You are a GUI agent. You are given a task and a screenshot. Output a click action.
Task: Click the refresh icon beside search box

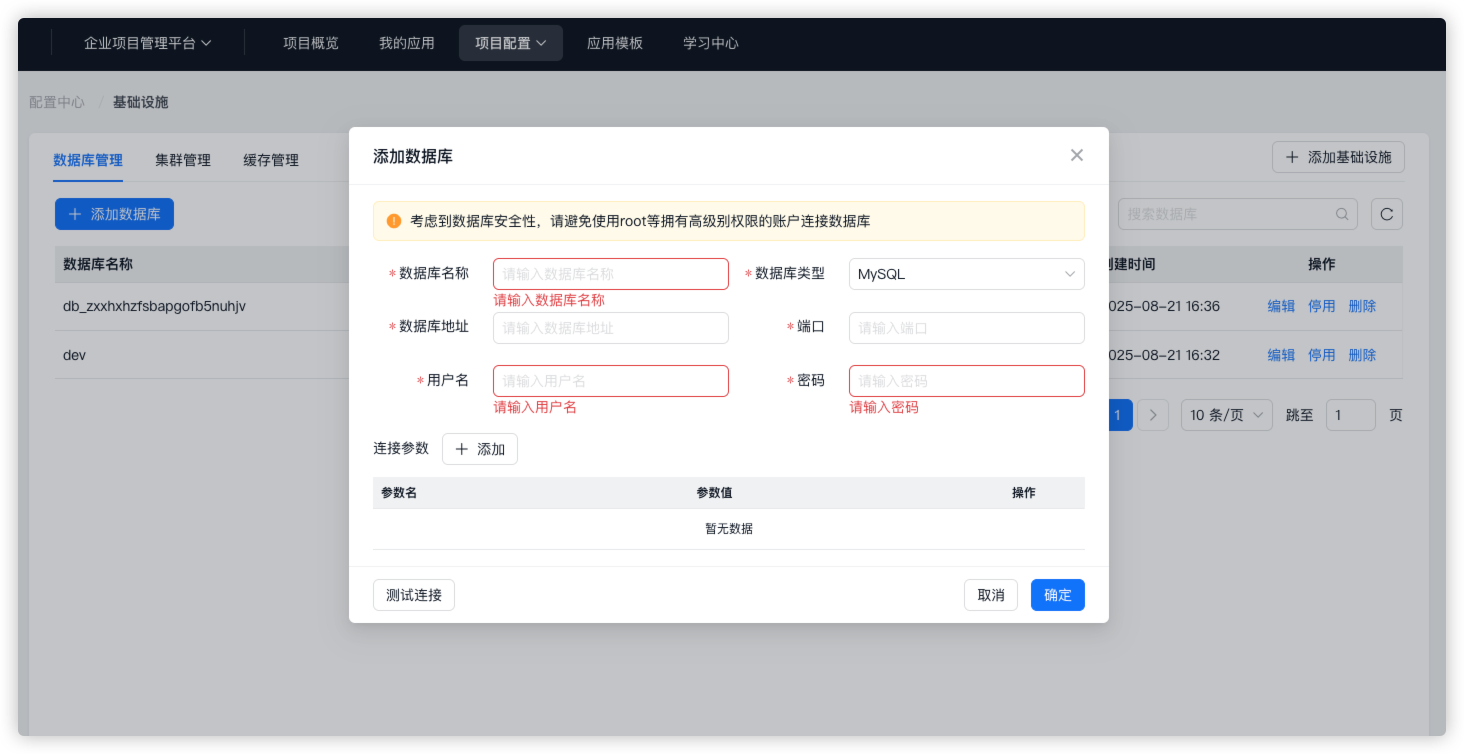pos(1386,214)
